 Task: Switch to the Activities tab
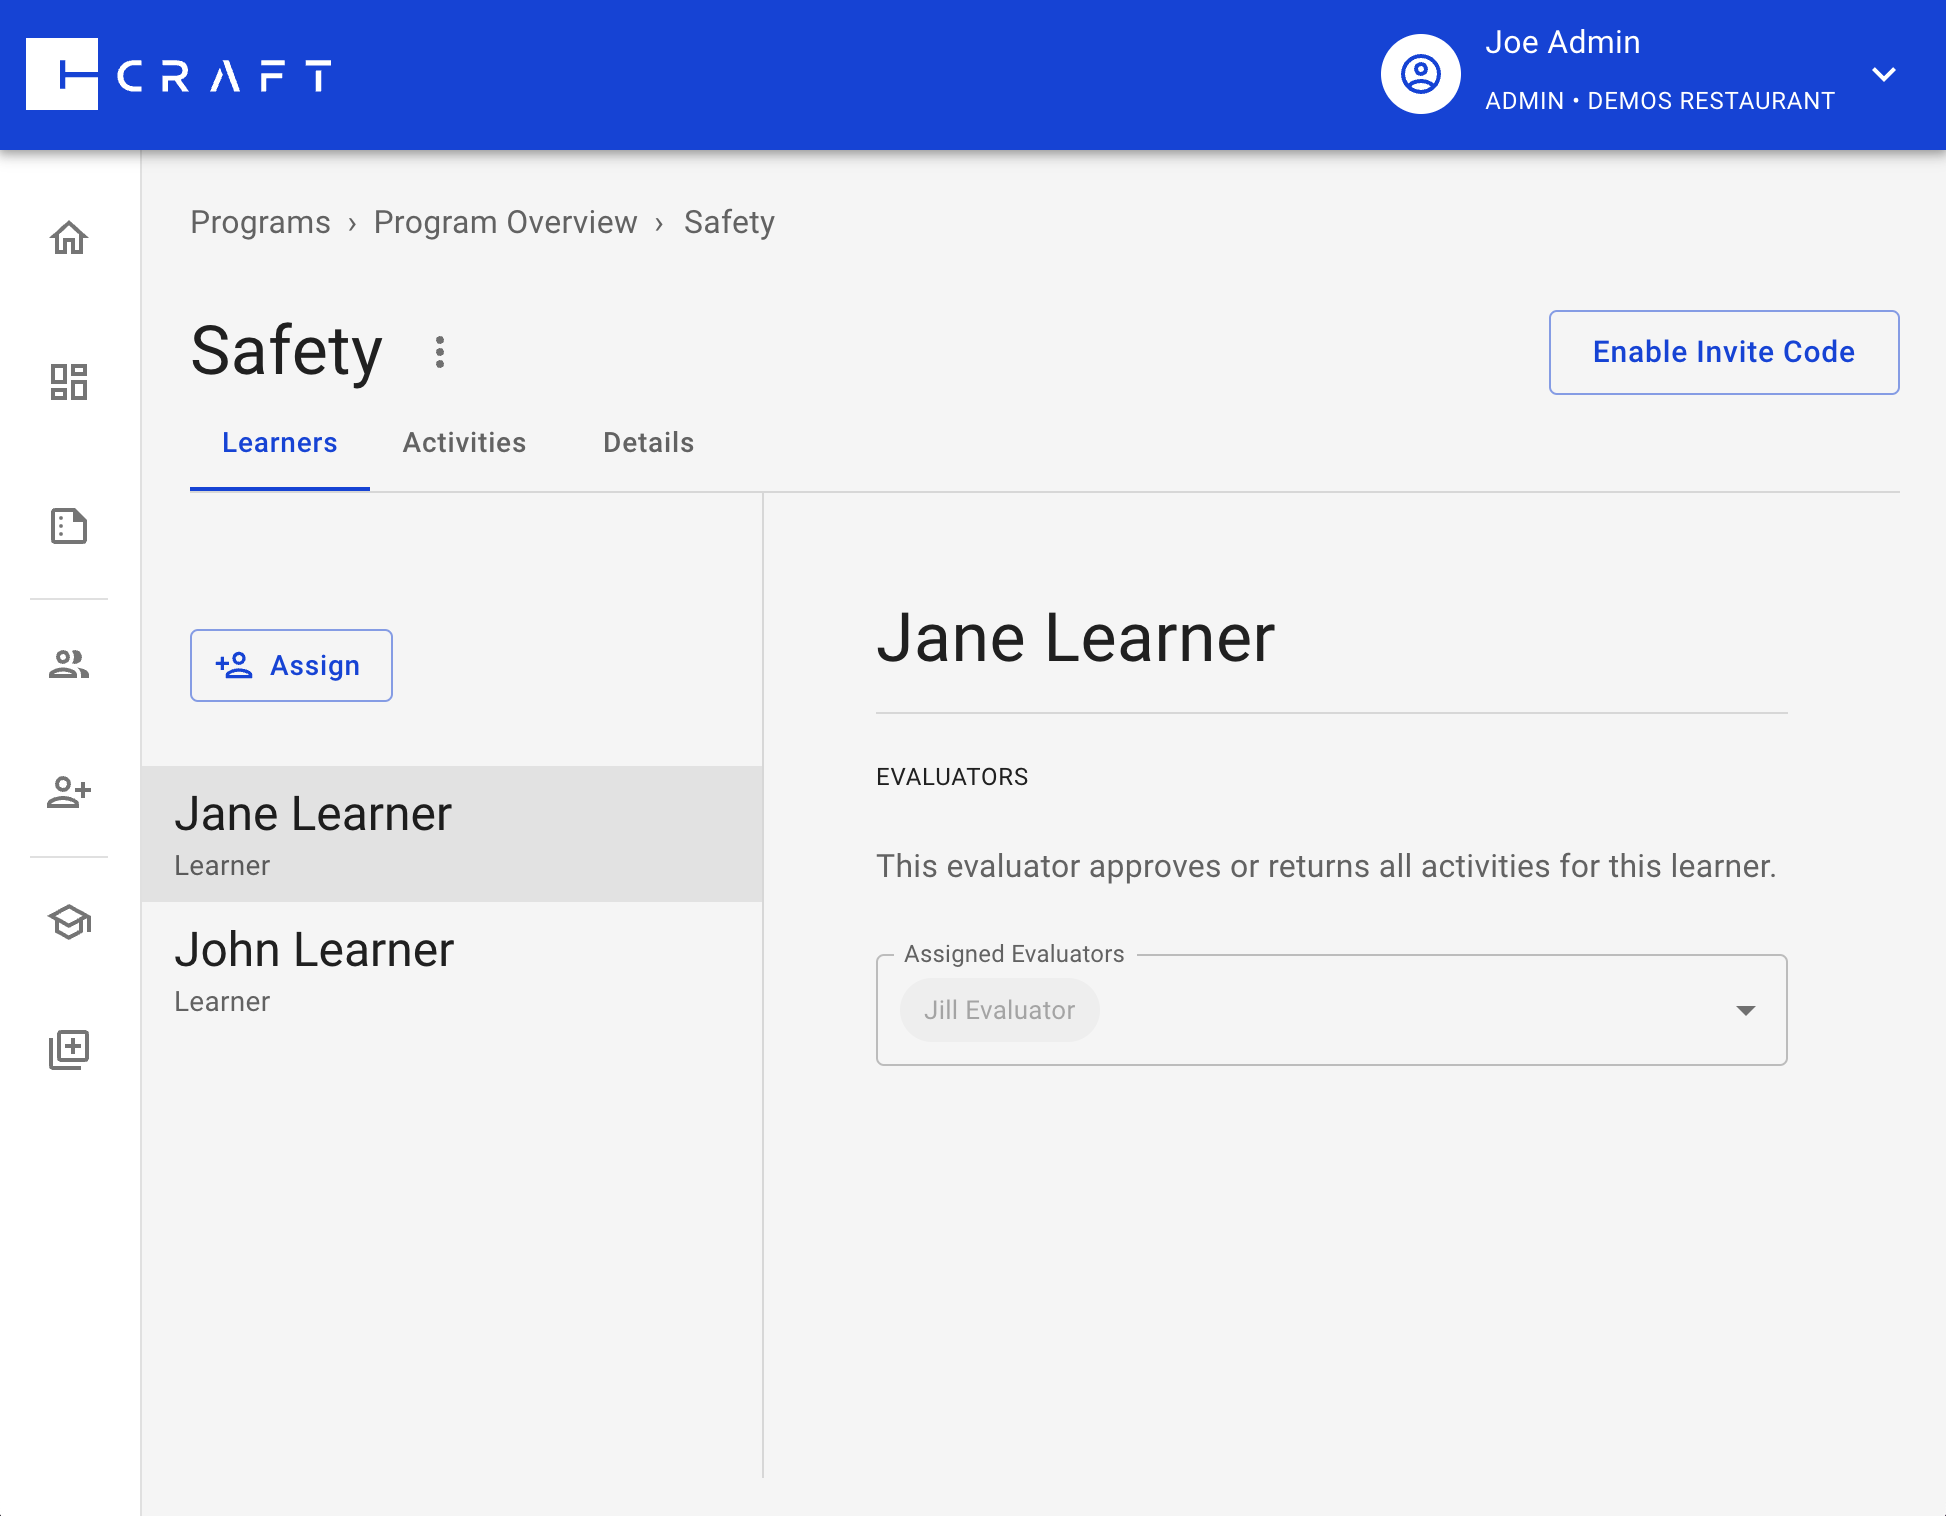(x=464, y=442)
